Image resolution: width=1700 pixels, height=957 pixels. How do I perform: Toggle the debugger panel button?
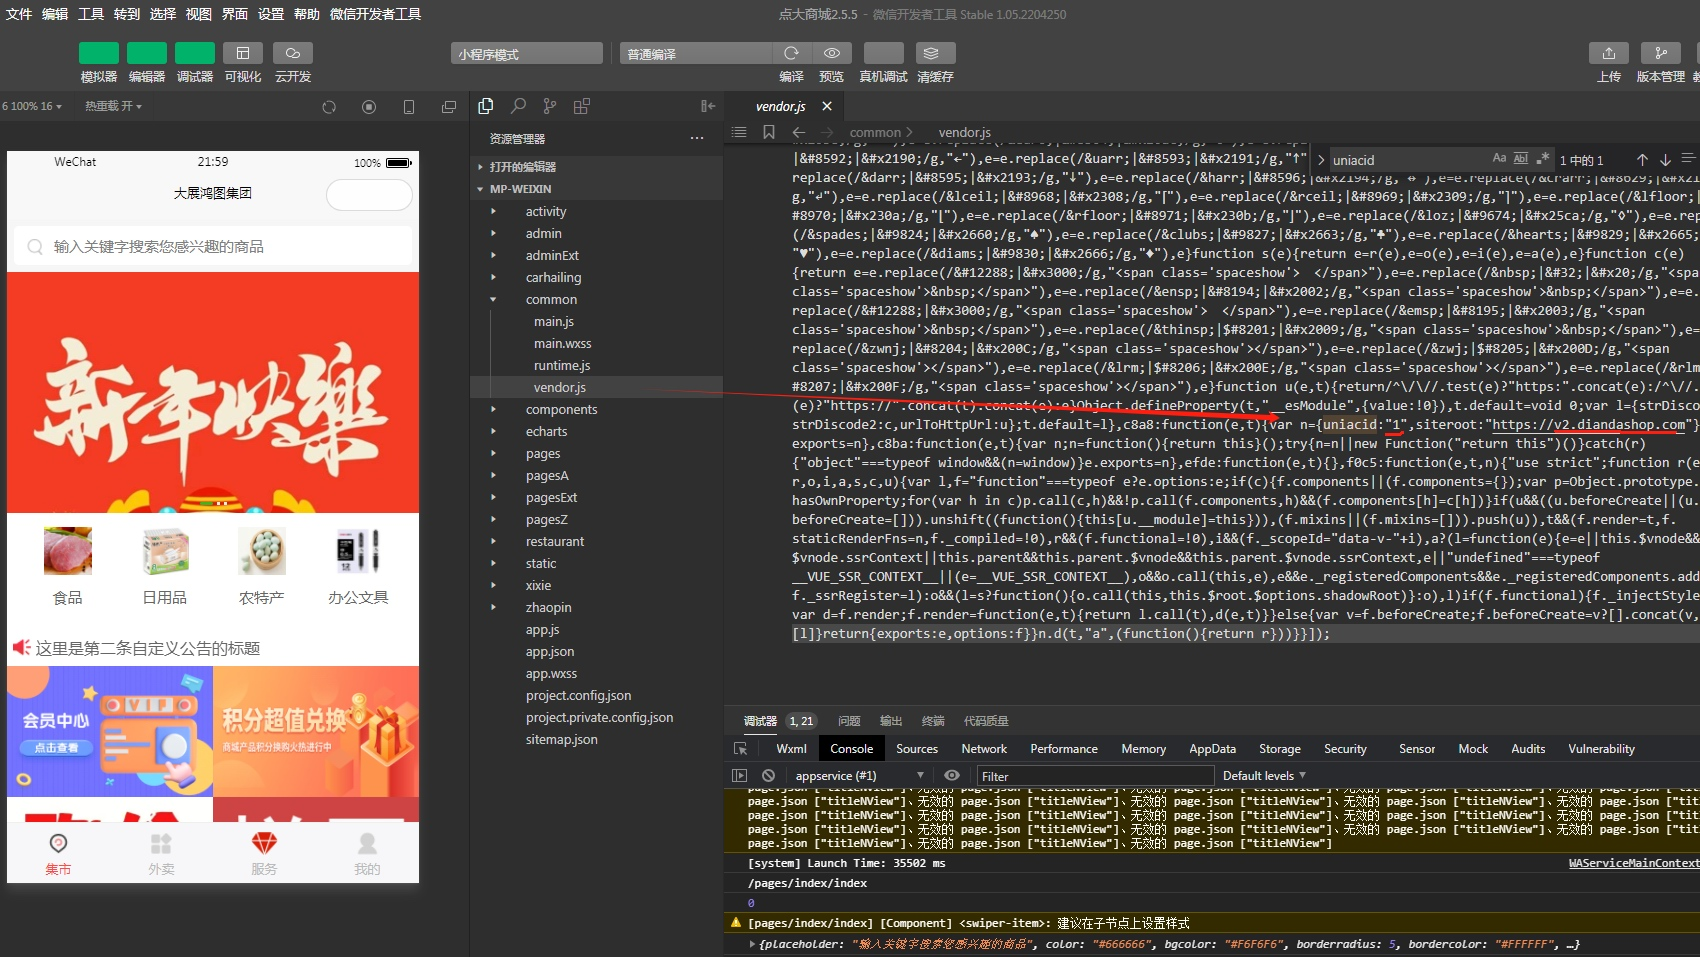click(194, 53)
